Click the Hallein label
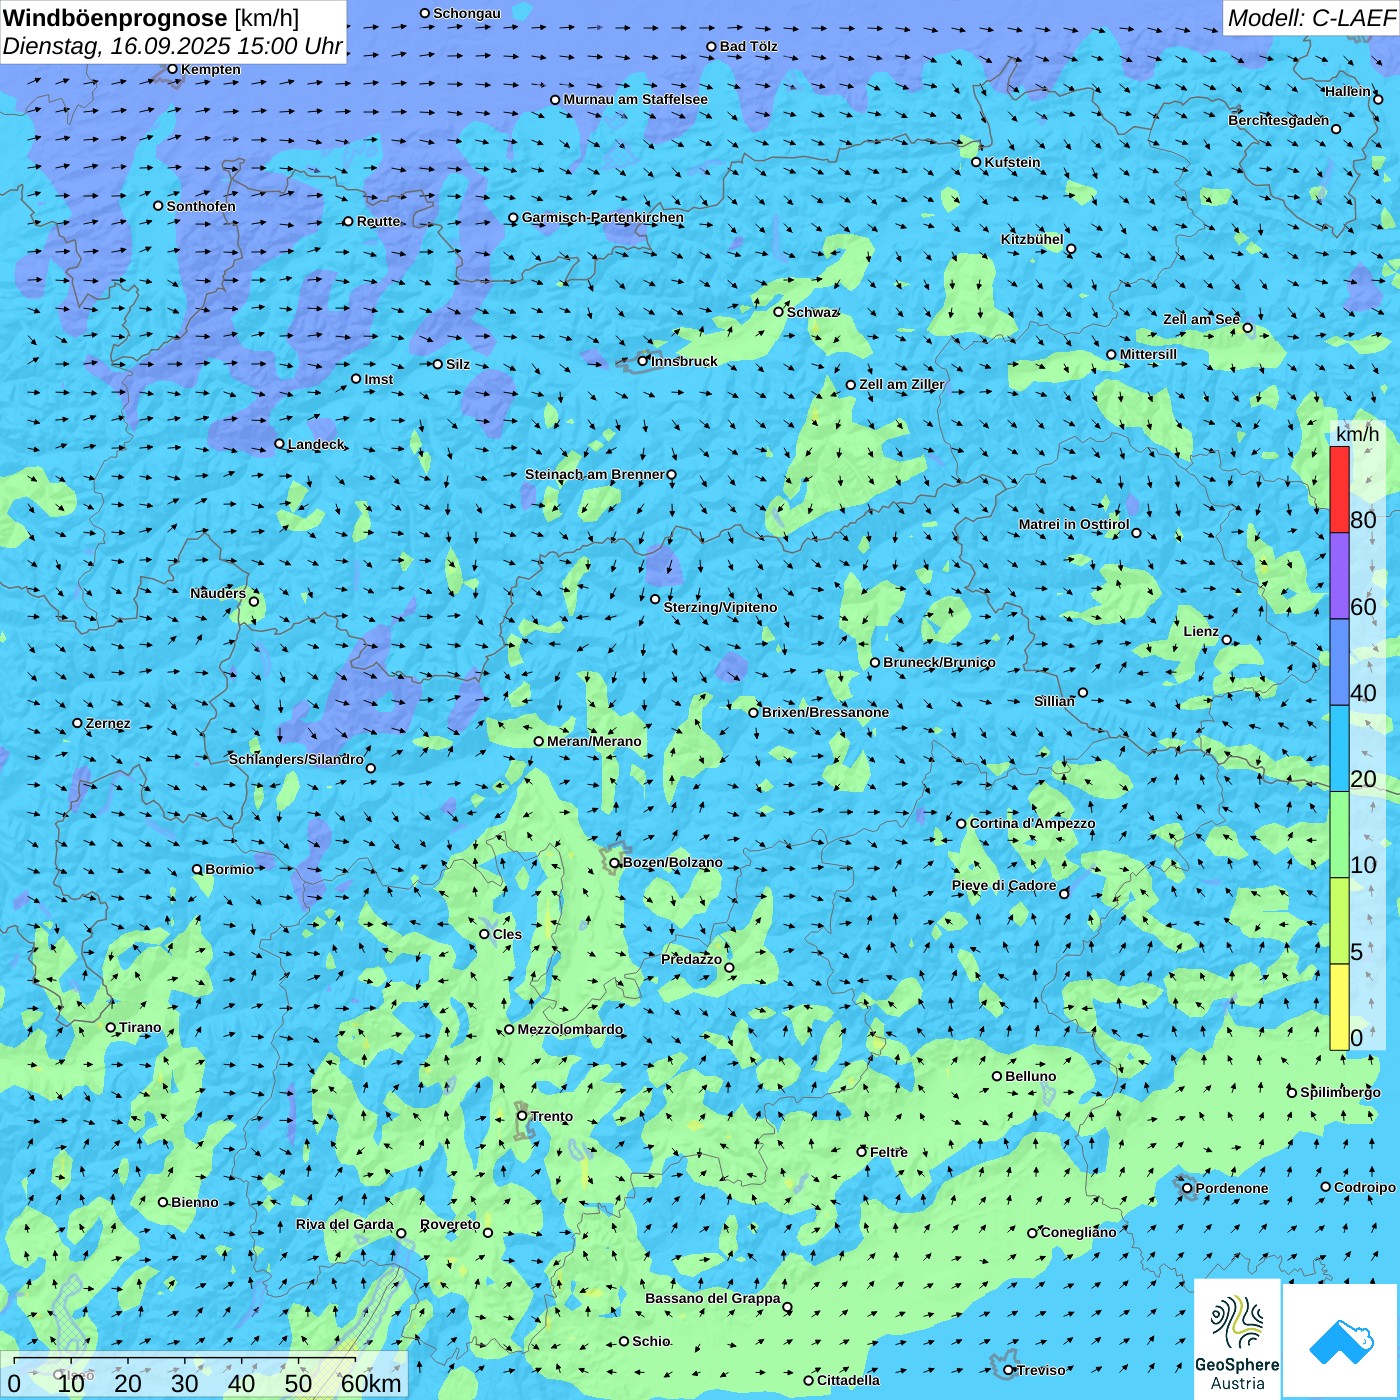The image size is (1400, 1400). (1348, 91)
